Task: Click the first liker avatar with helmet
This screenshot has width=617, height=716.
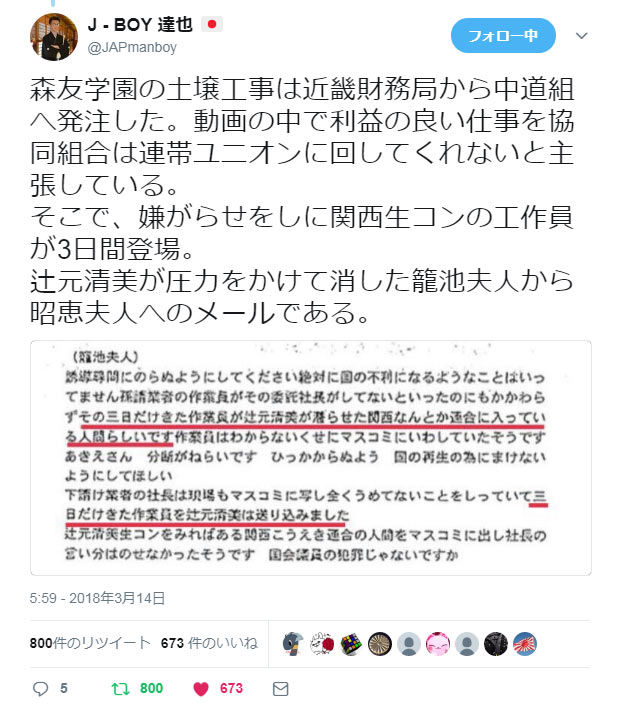Action: (293, 644)
